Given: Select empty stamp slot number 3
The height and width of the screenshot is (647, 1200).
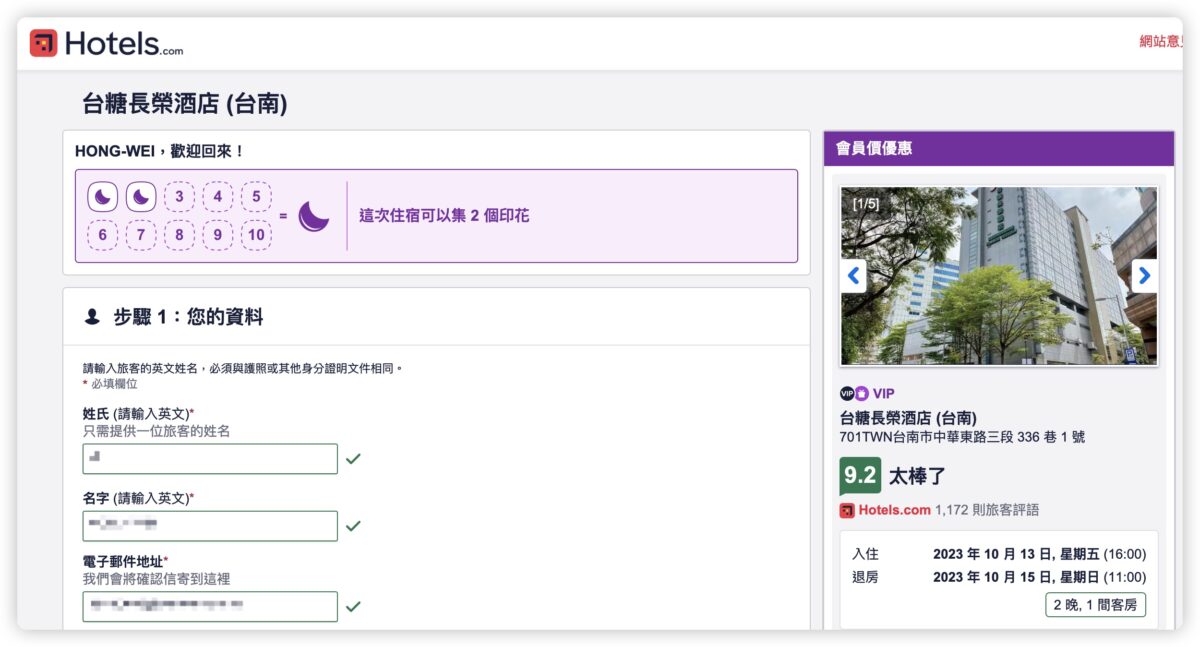Looking at the screenshot, I should click(x=179, y=197).
